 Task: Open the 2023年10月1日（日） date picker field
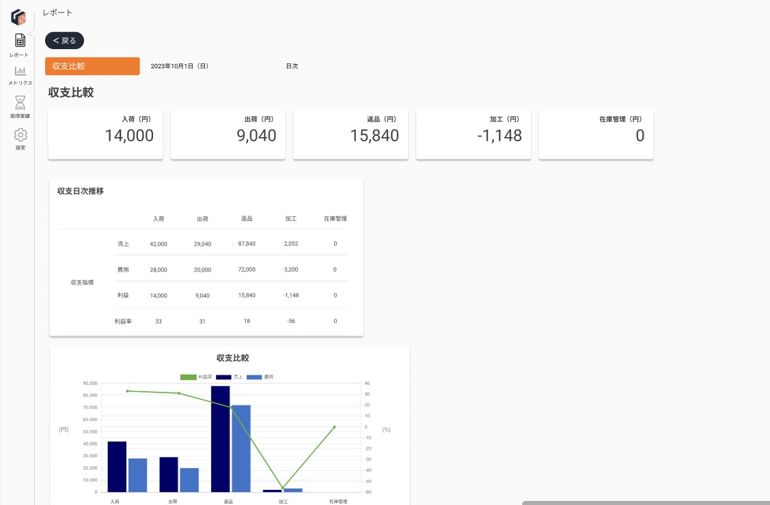(179, 66)
